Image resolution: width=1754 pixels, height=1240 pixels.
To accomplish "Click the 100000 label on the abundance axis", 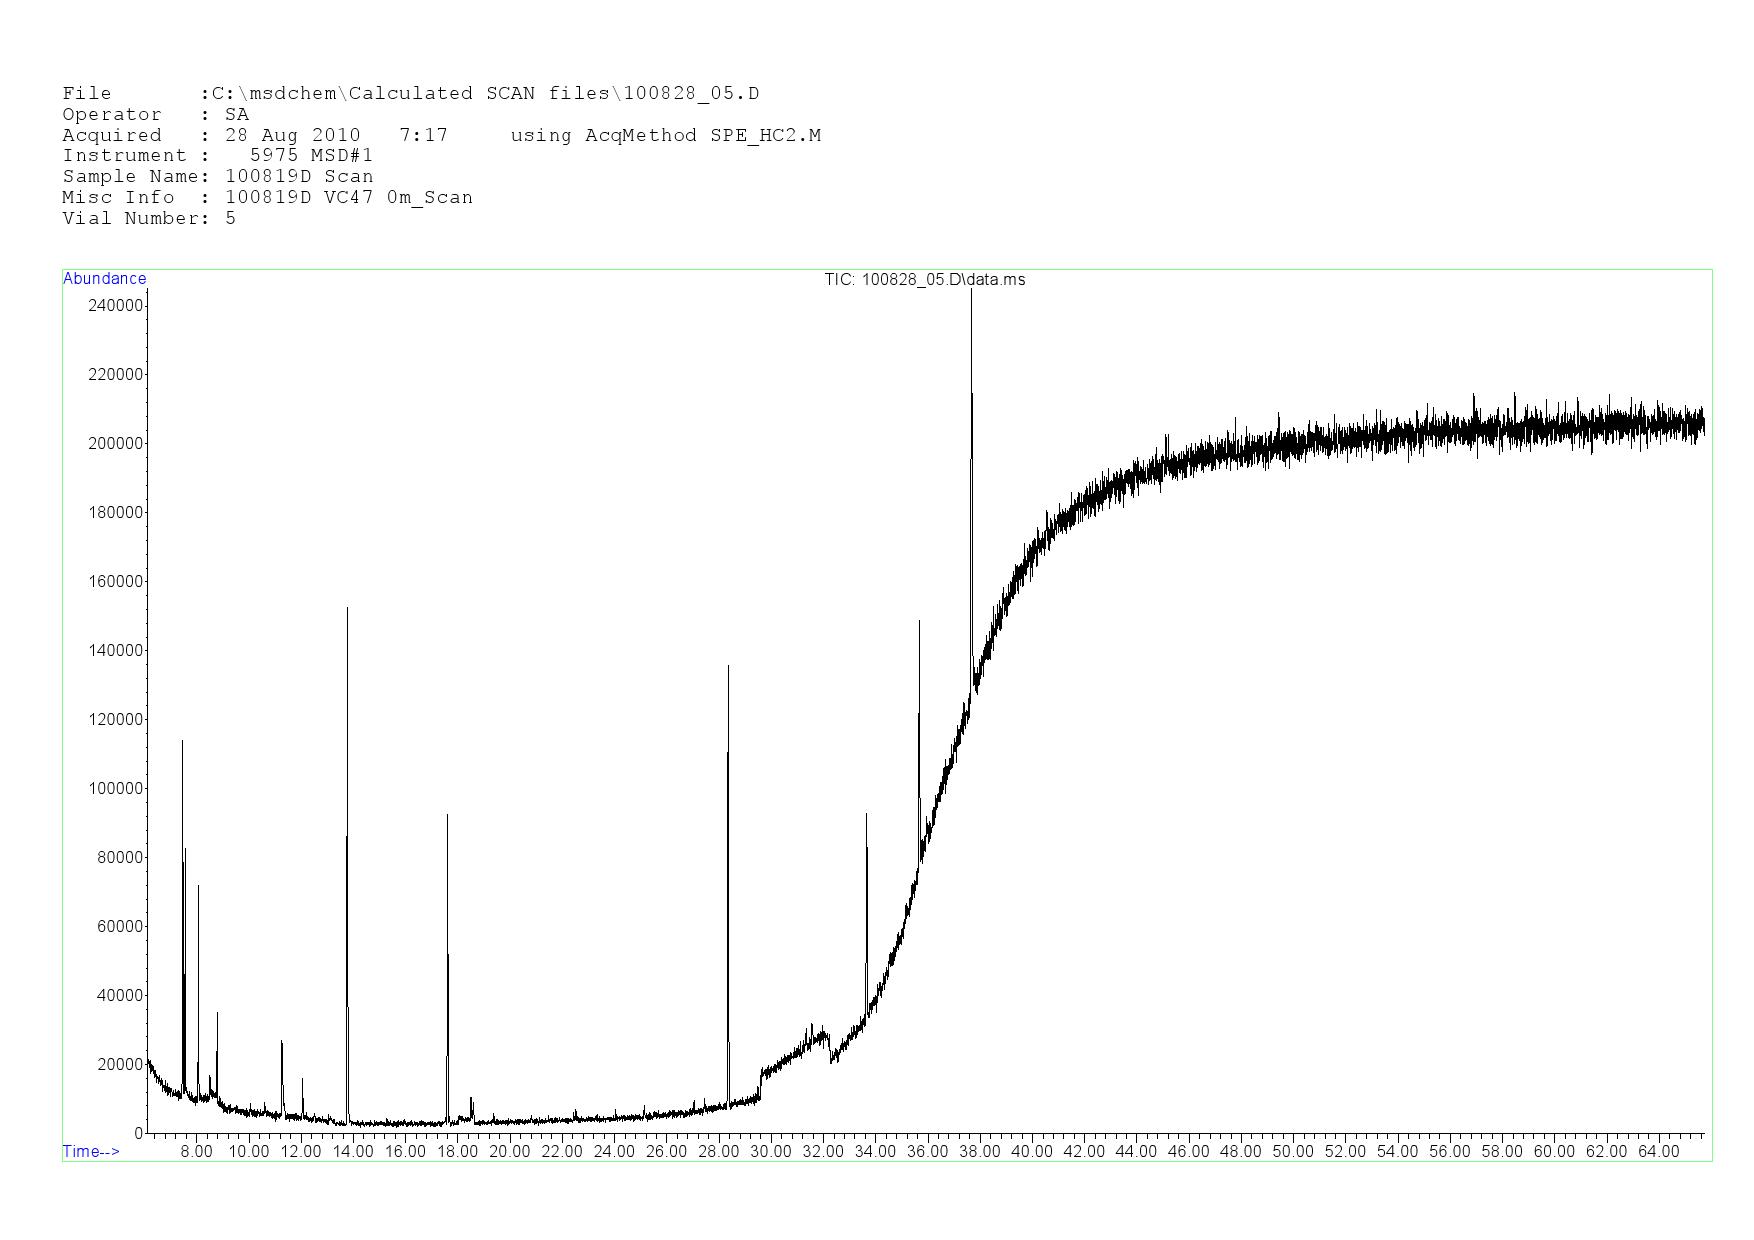I will tap(115, 789).
